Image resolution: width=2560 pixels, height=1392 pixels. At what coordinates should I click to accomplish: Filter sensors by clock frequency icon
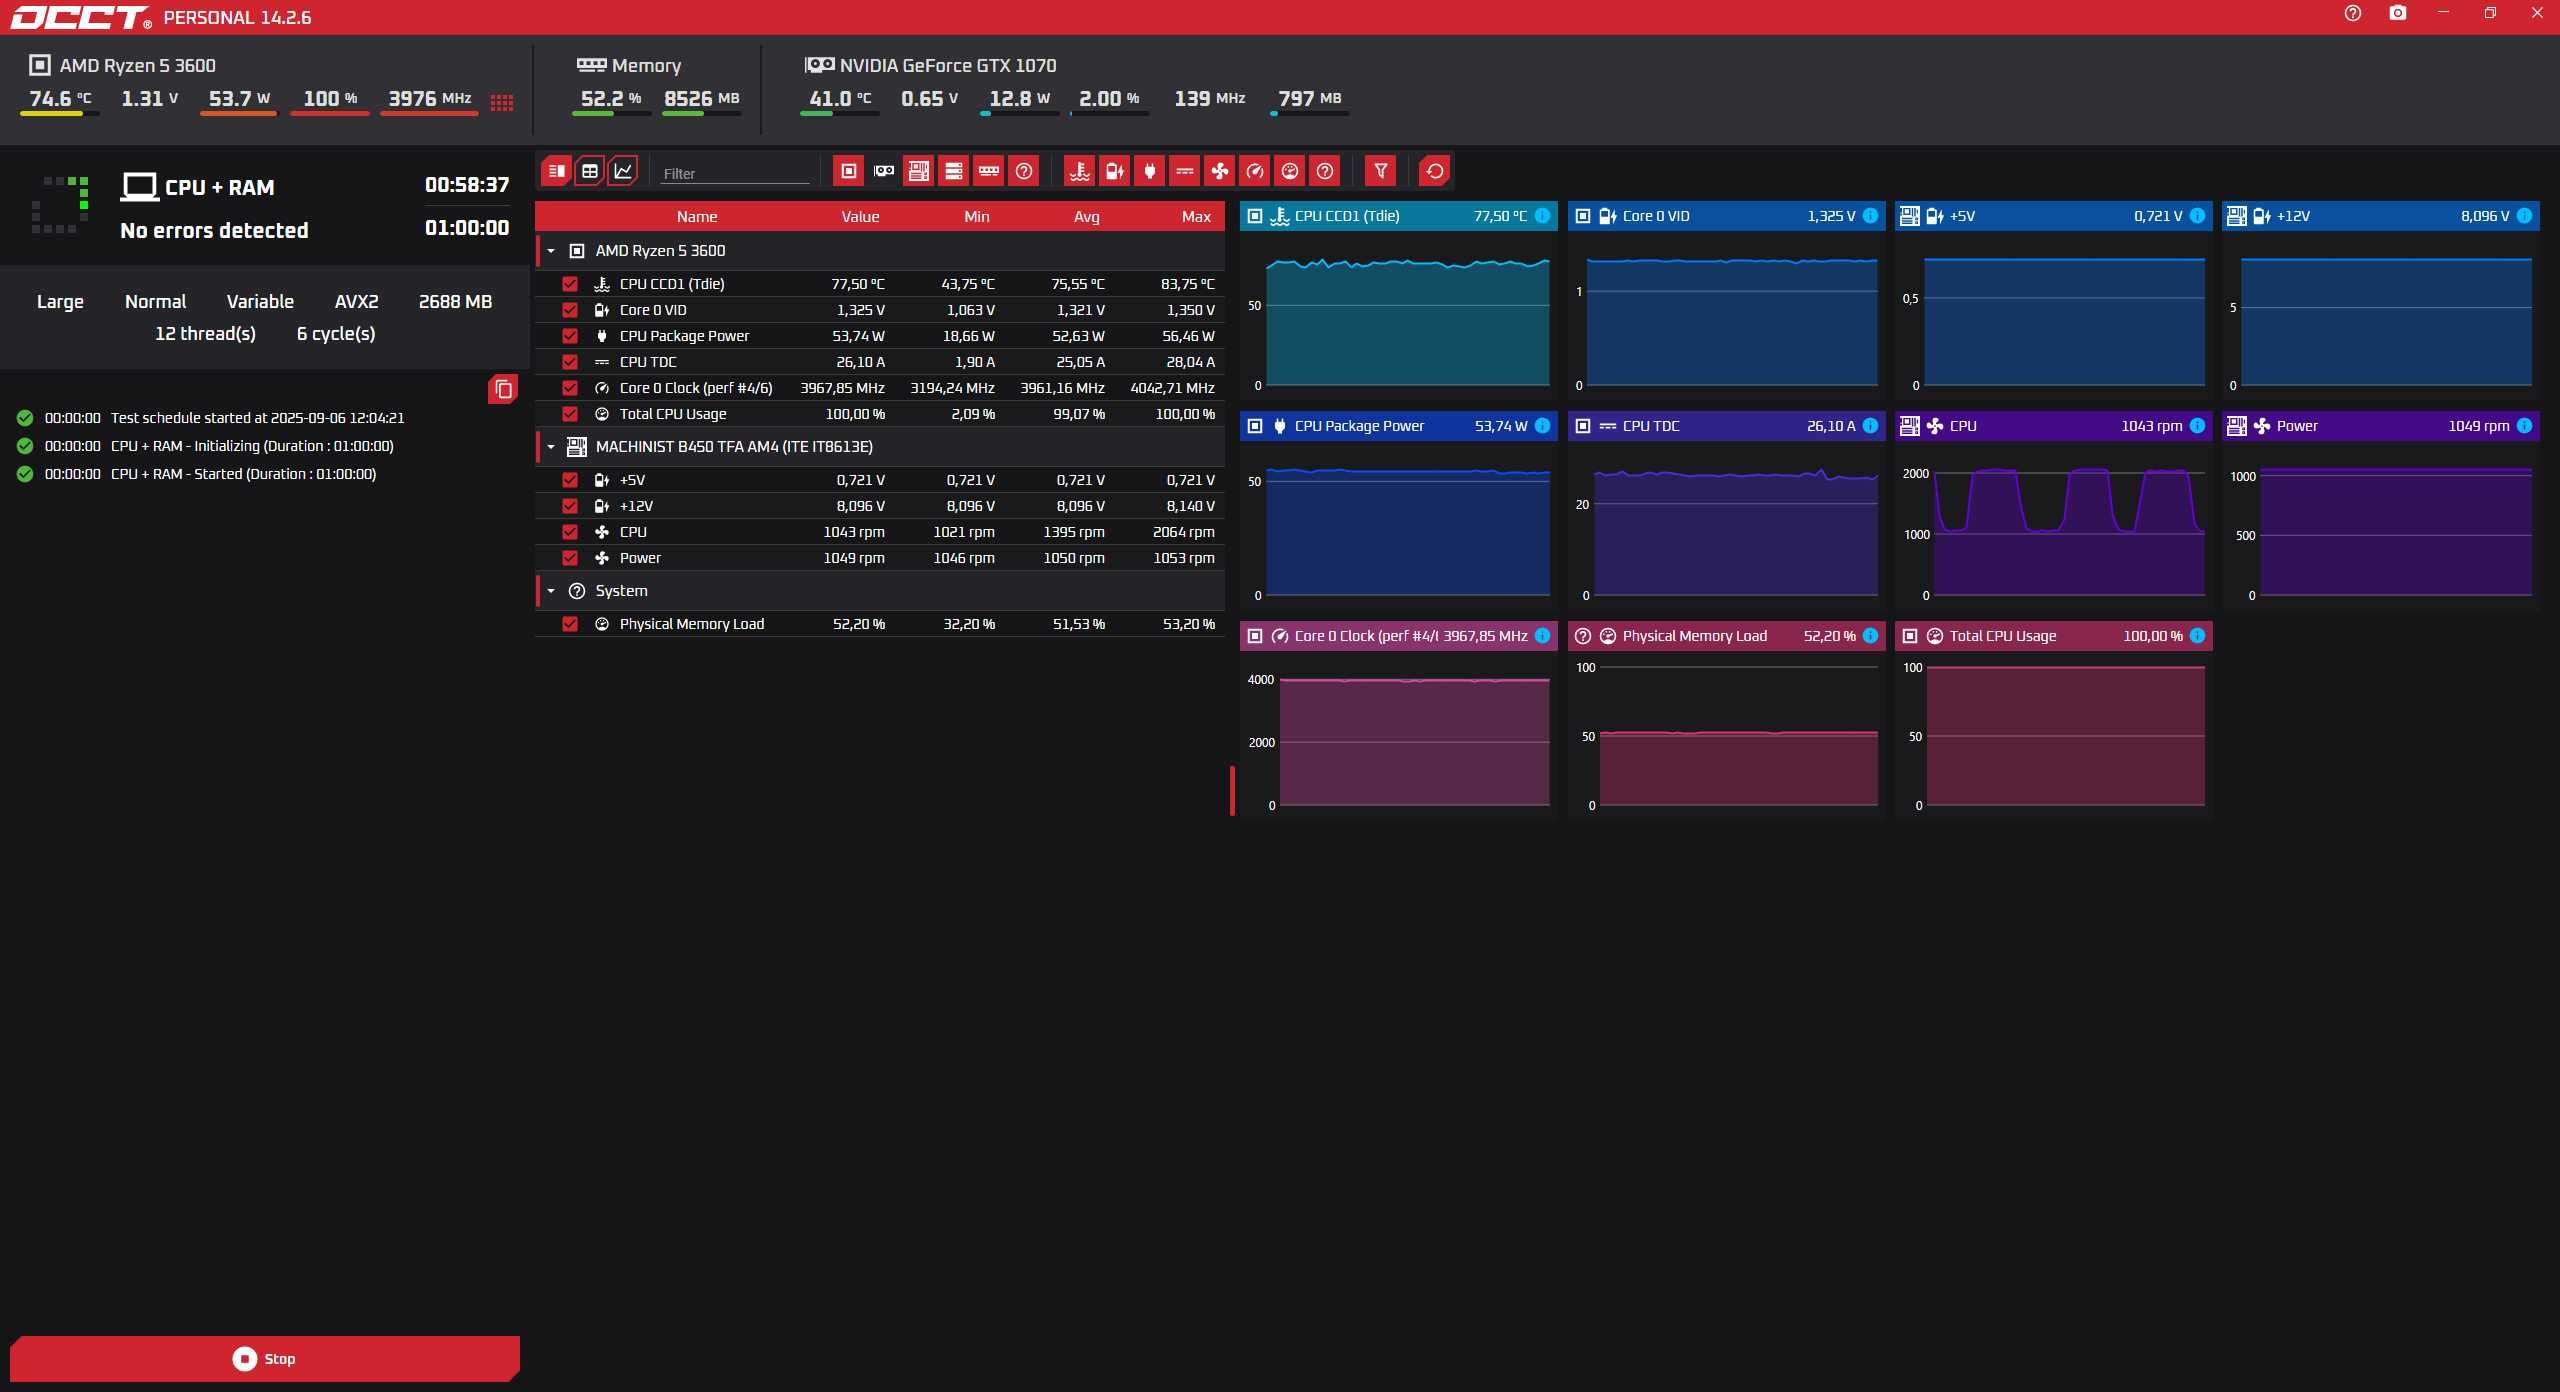[x=1255, y=171]
